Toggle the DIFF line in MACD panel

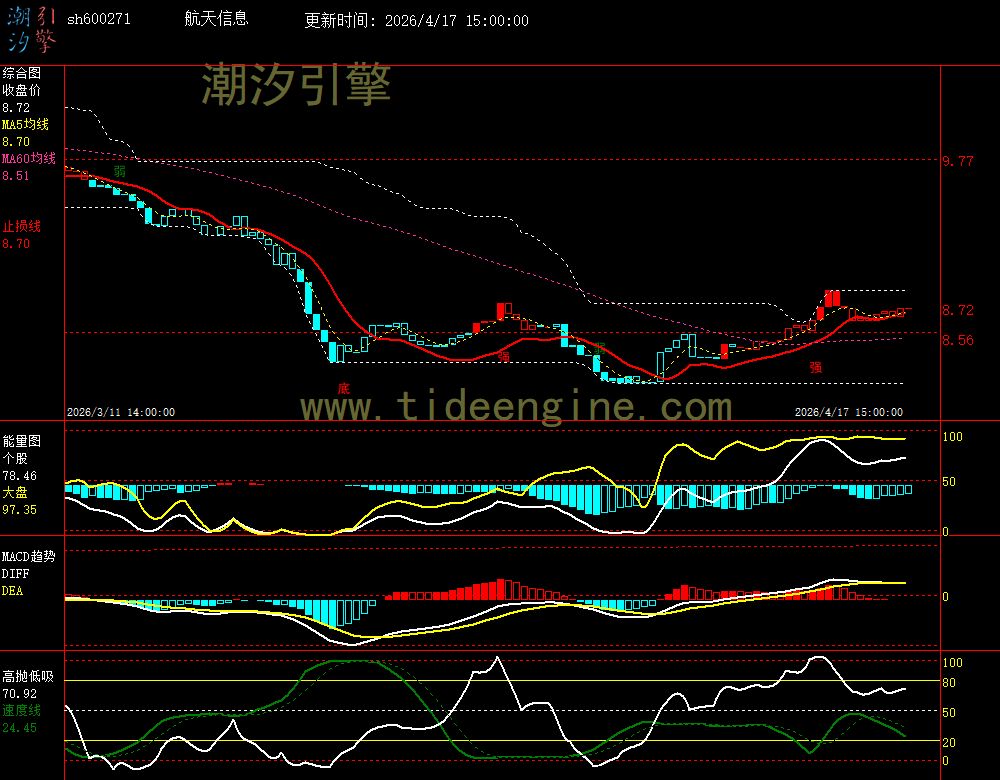pos(14,574)
